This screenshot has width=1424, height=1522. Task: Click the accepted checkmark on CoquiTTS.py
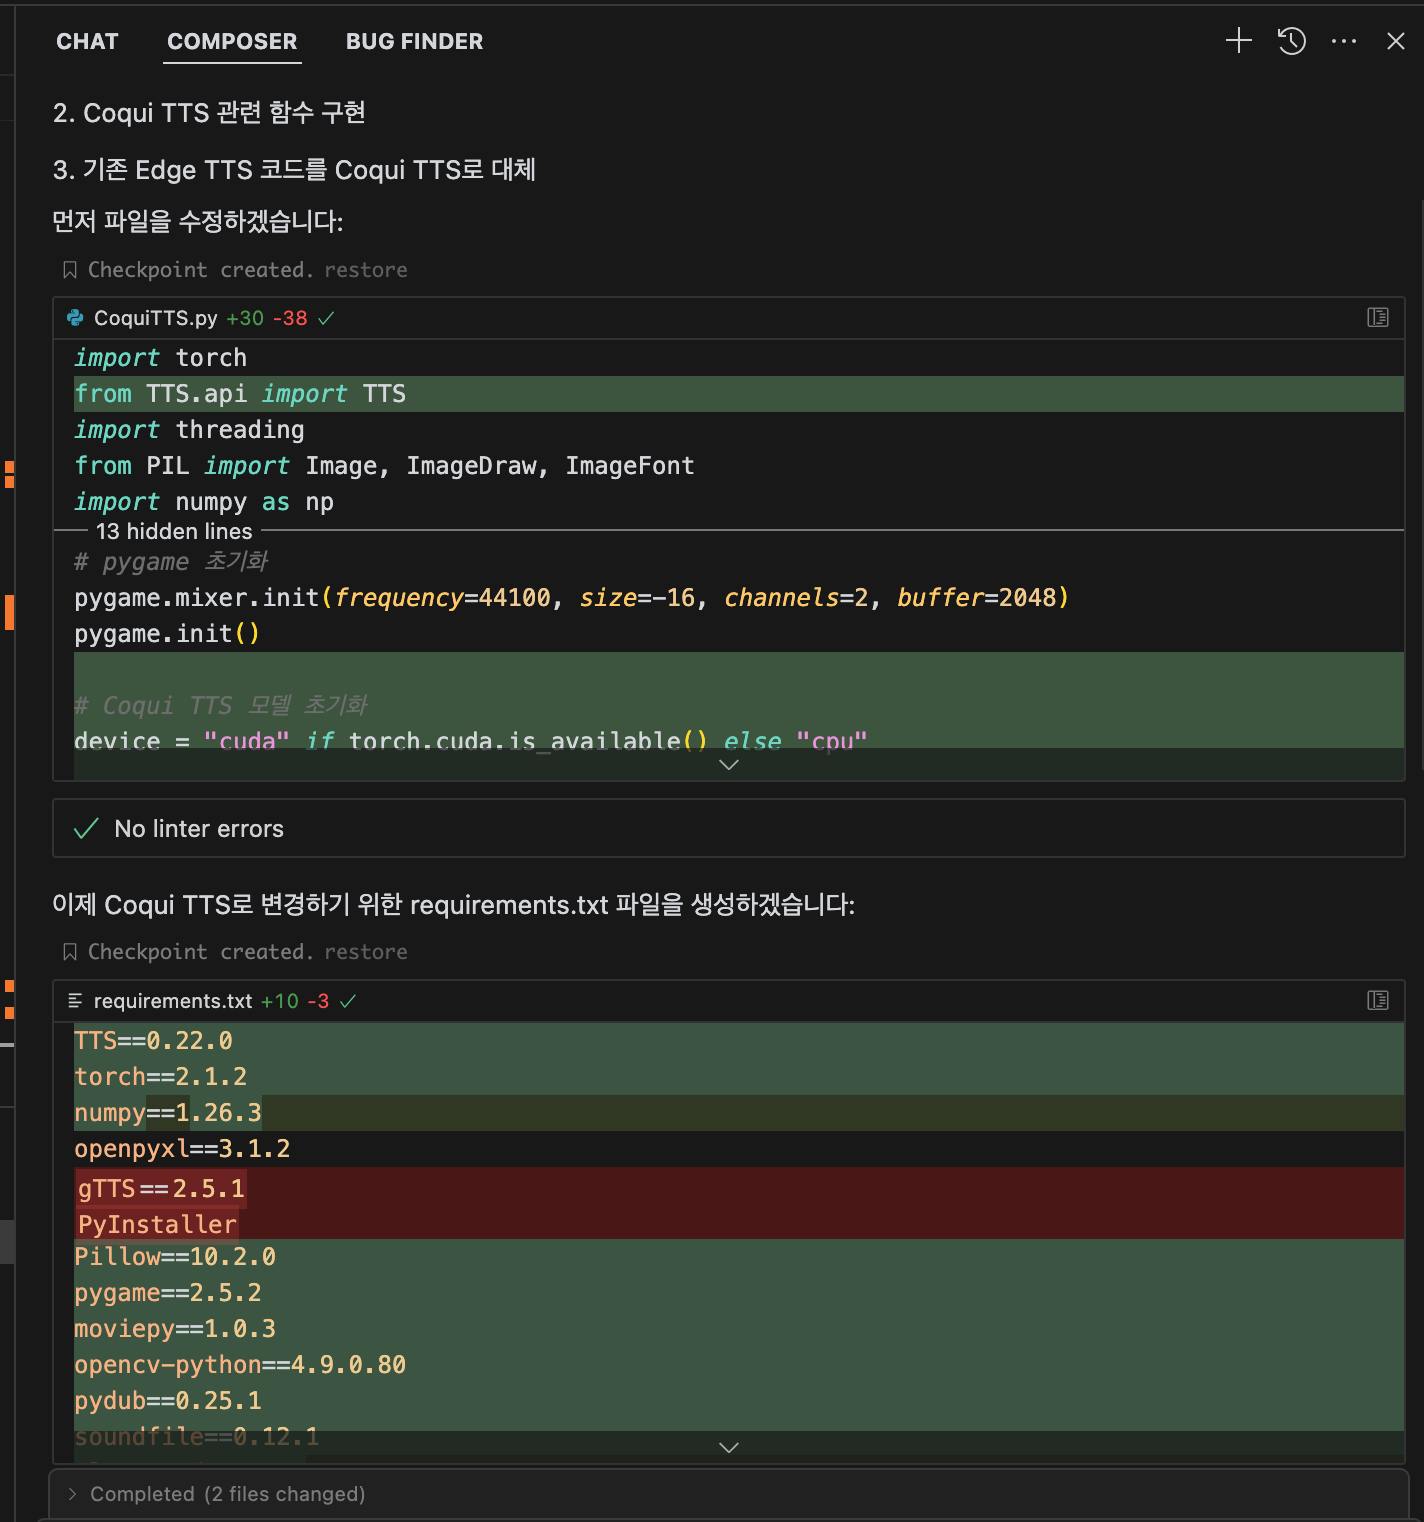pyautogui.click(x=326, y=318)
